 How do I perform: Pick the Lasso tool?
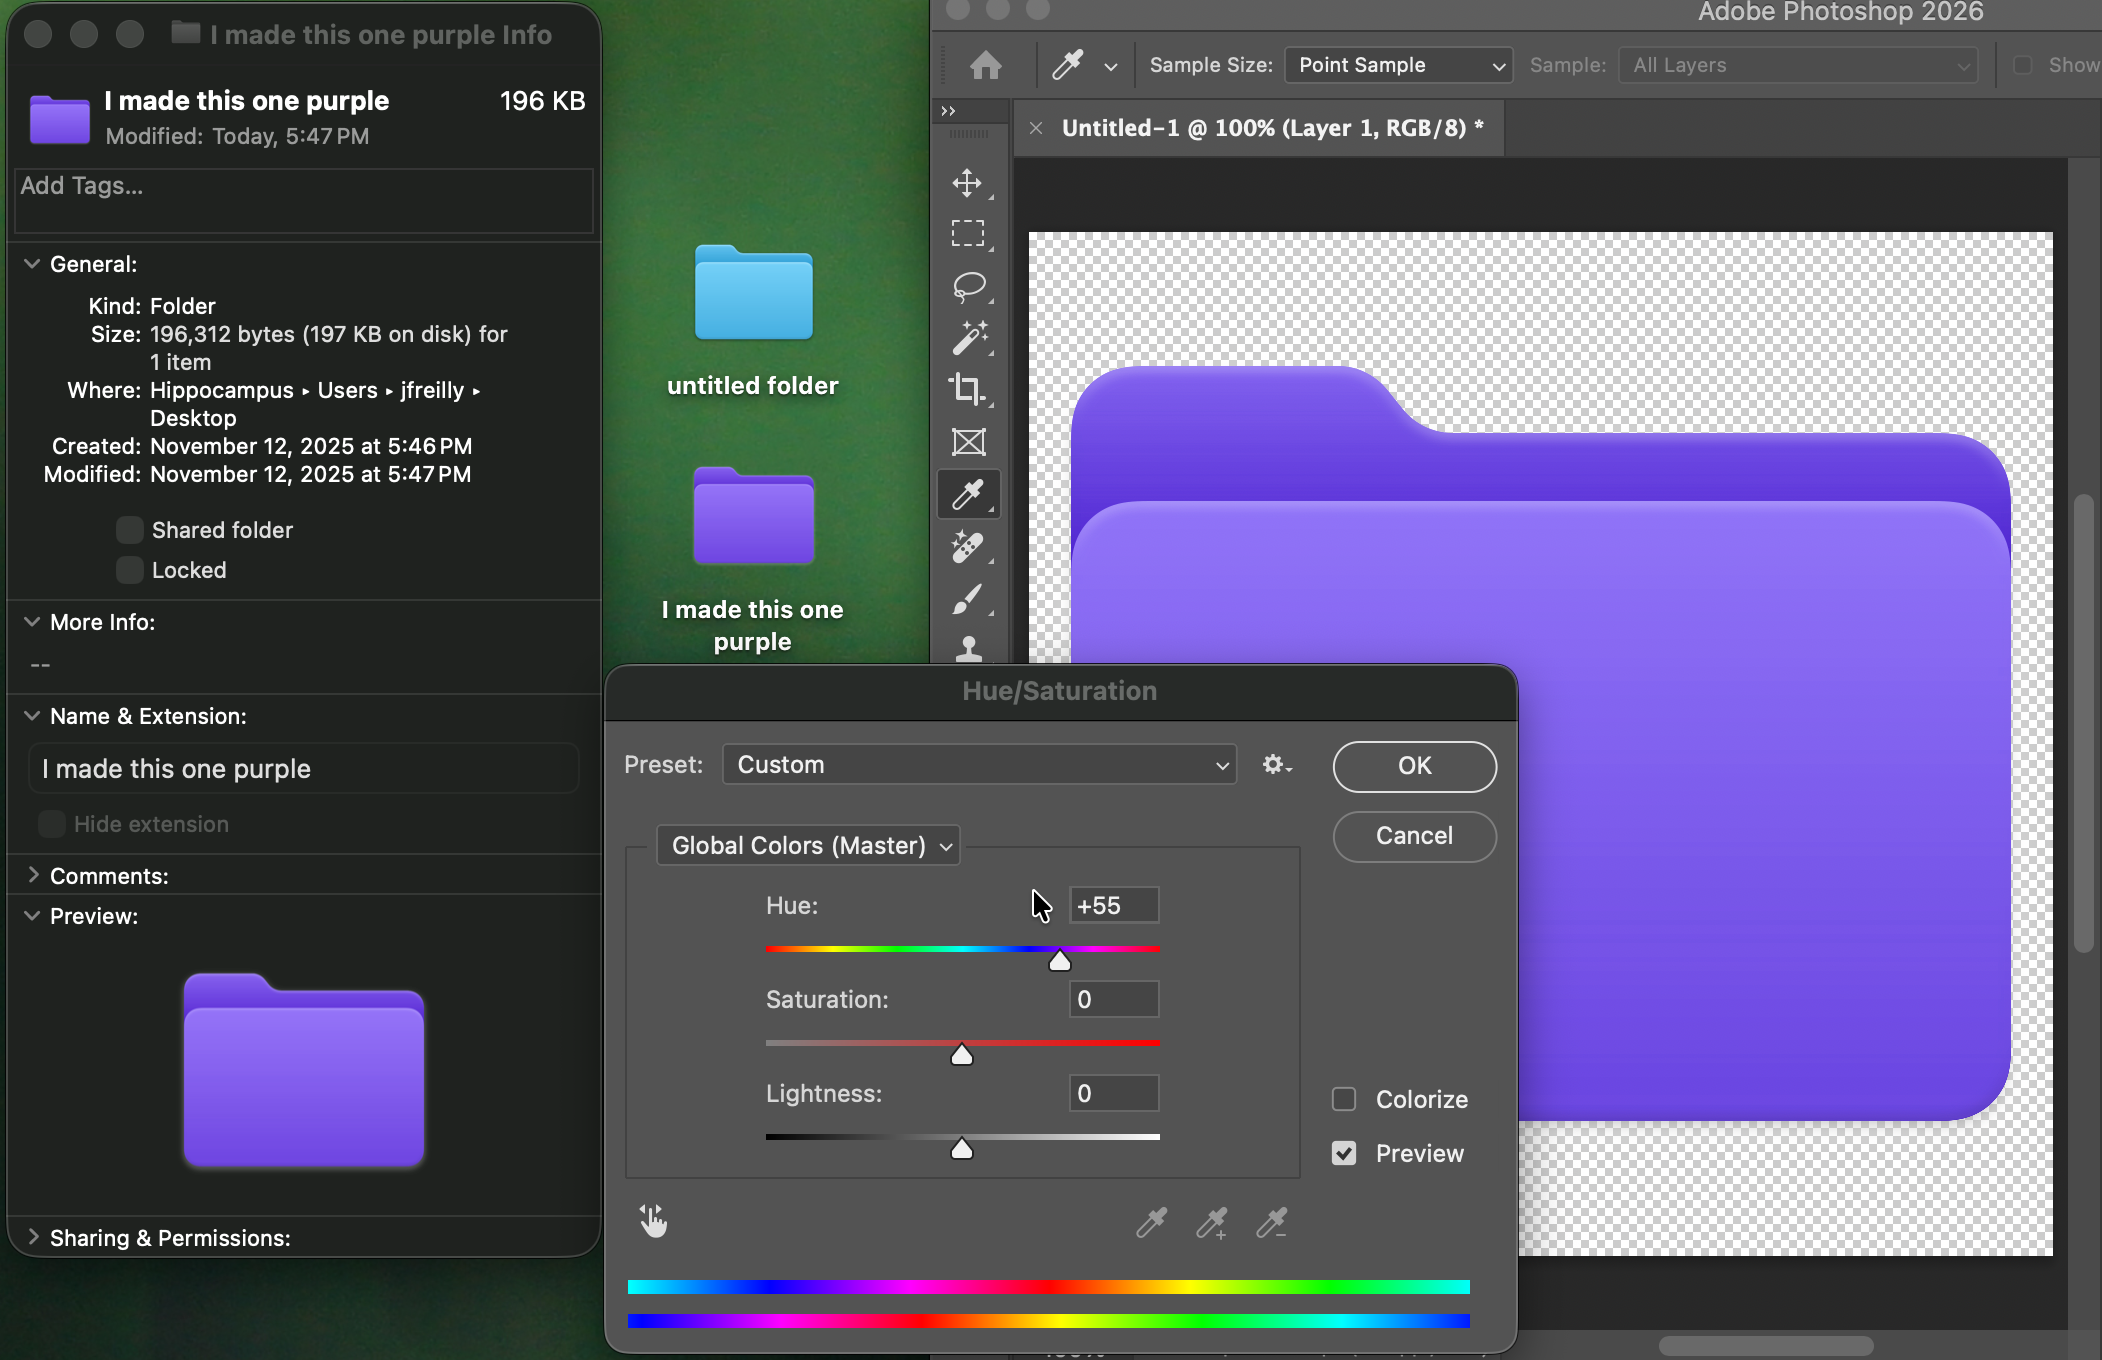tap(968, 286)
